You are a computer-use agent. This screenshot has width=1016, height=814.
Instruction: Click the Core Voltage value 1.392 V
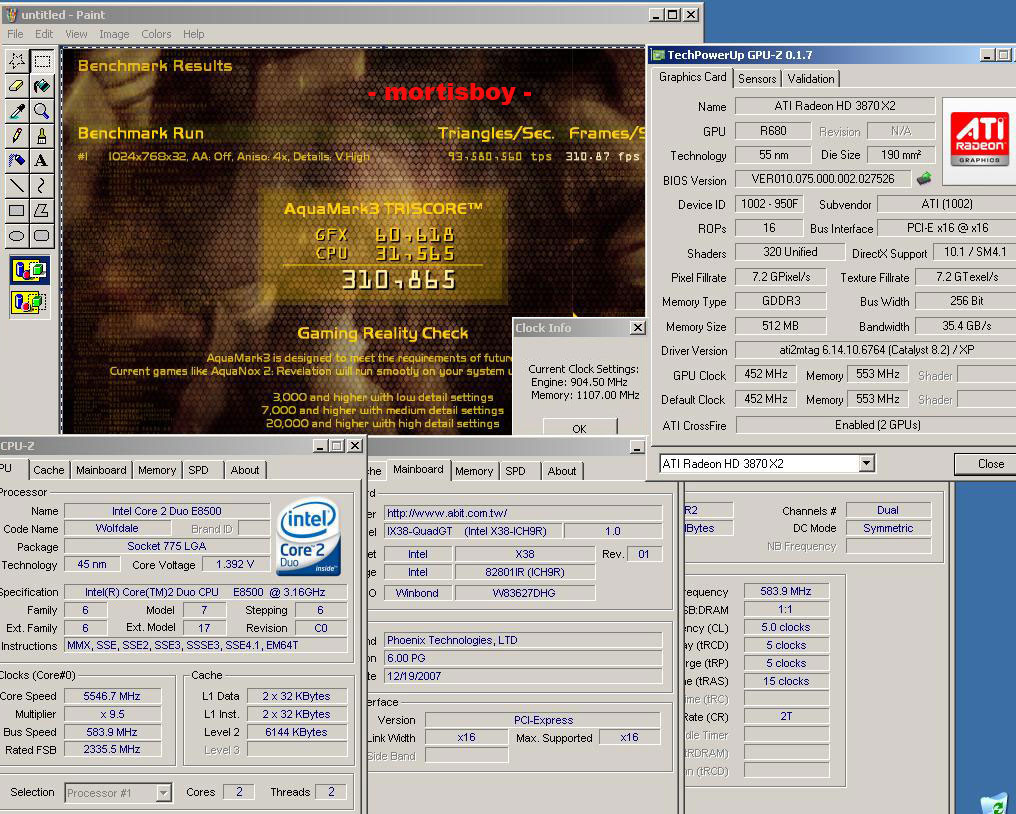(235, 564)
